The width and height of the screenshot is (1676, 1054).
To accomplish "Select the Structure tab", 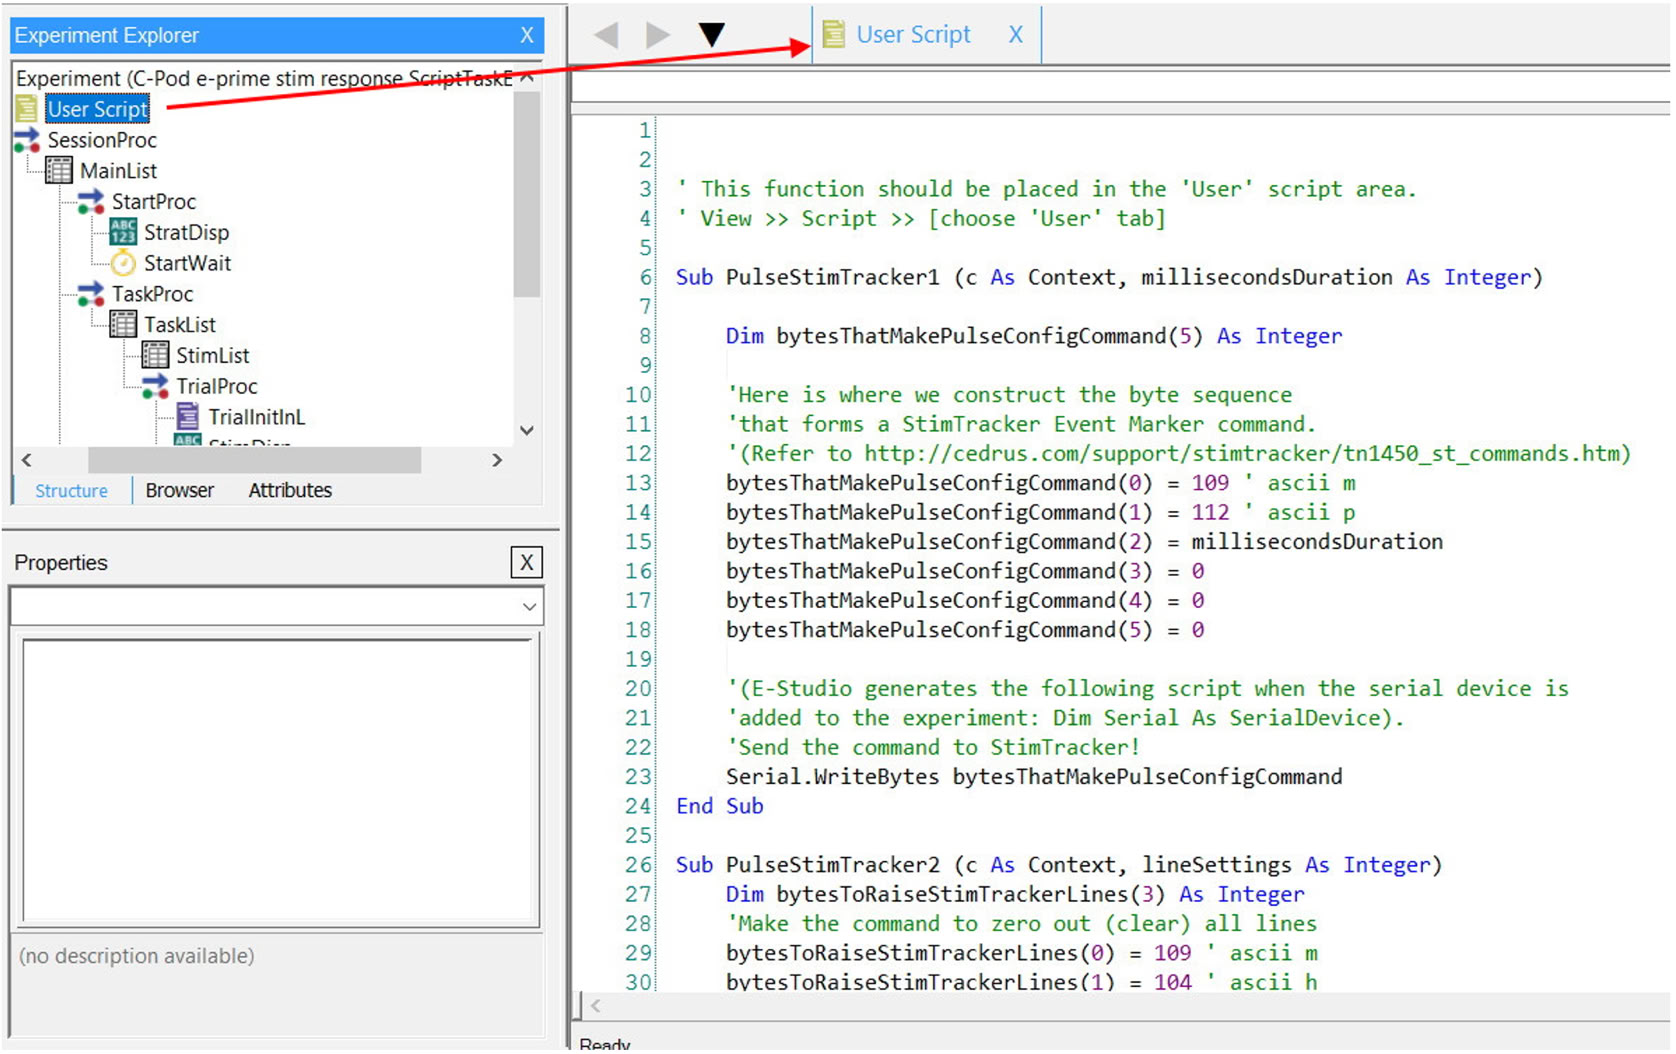I will [x=71, y=491].
